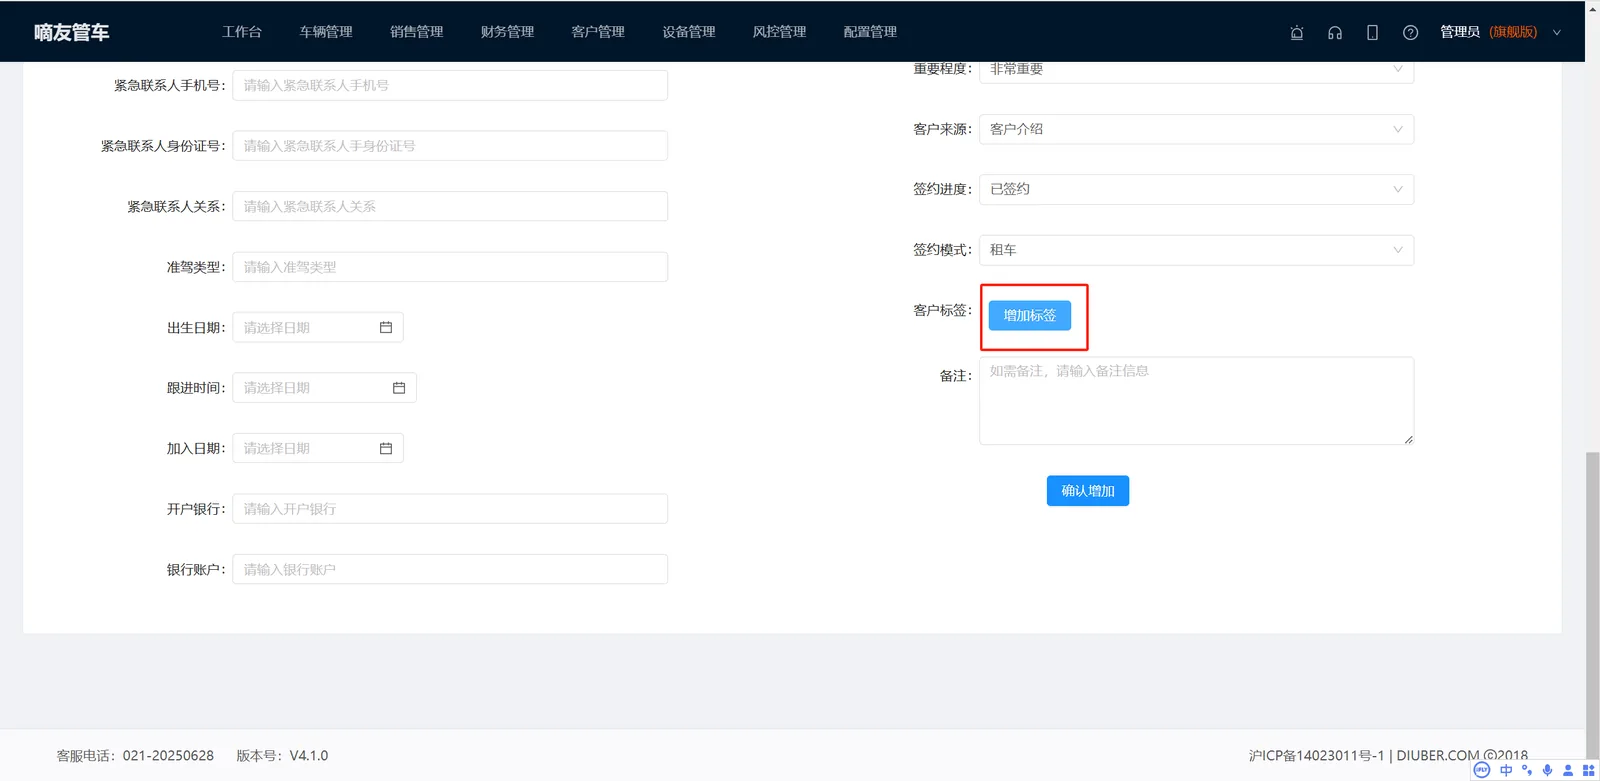Viewport: 1600px width, 781px height.
Task: Click into the 备注 textarea
Action: (x=1196, y=401)
